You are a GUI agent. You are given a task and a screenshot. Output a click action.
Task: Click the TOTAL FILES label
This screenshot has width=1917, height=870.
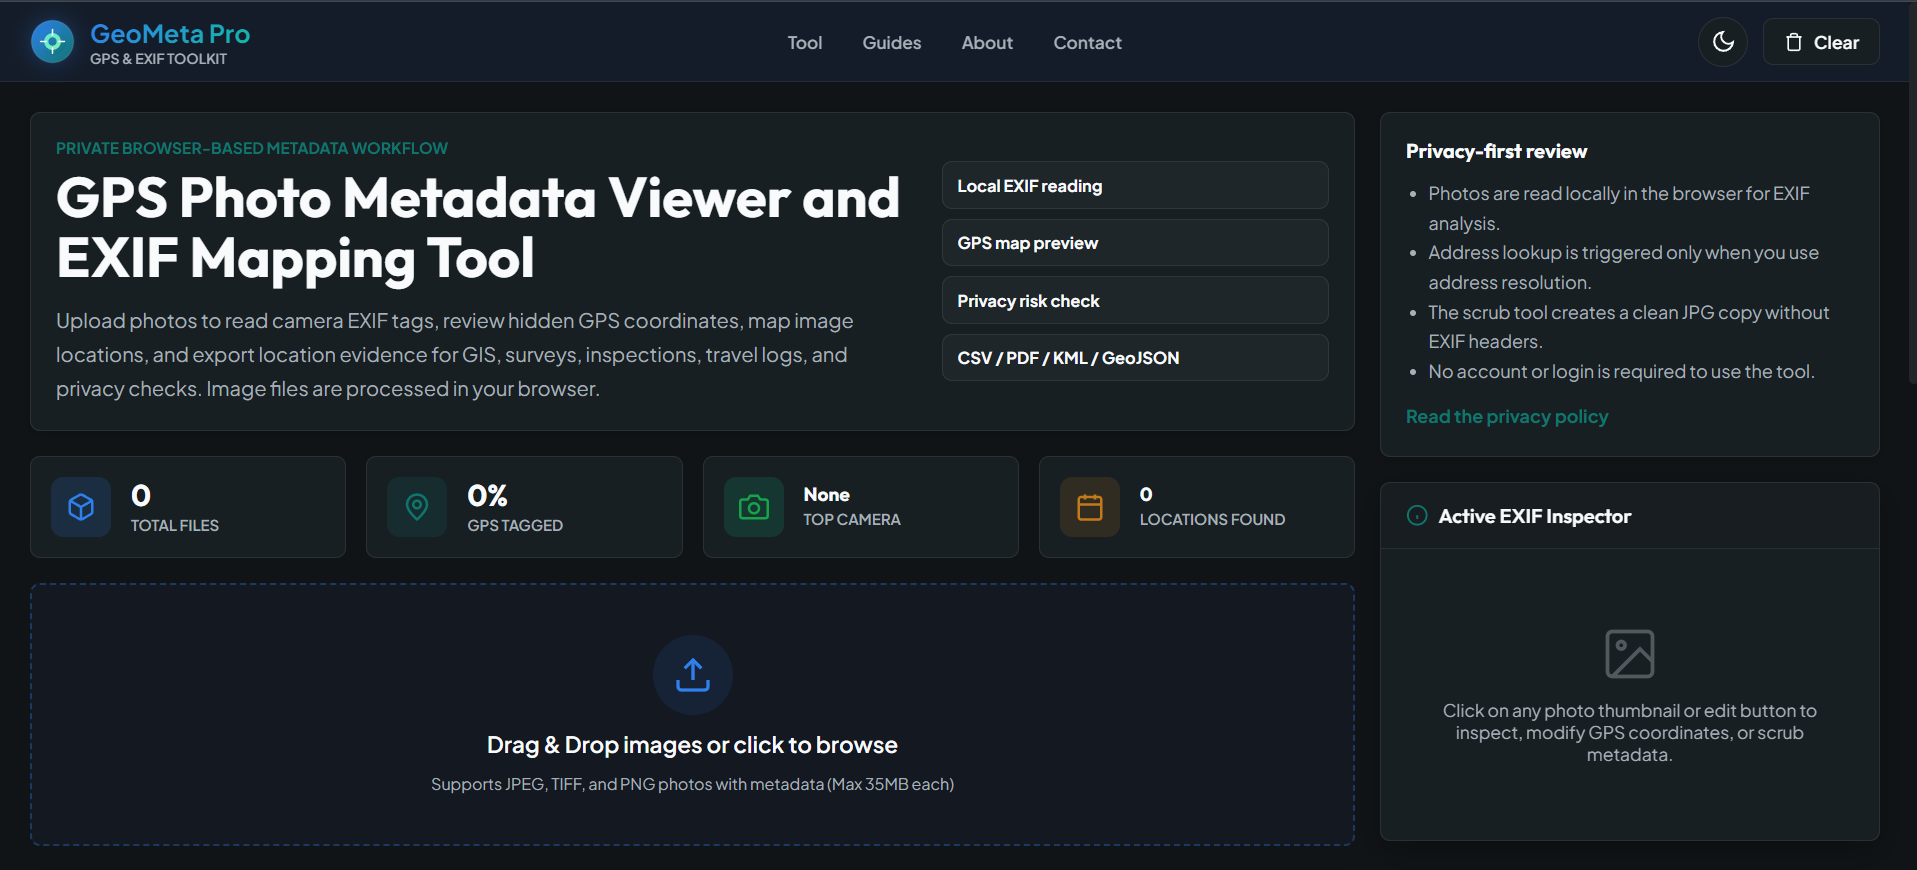(x=175, y=526)
